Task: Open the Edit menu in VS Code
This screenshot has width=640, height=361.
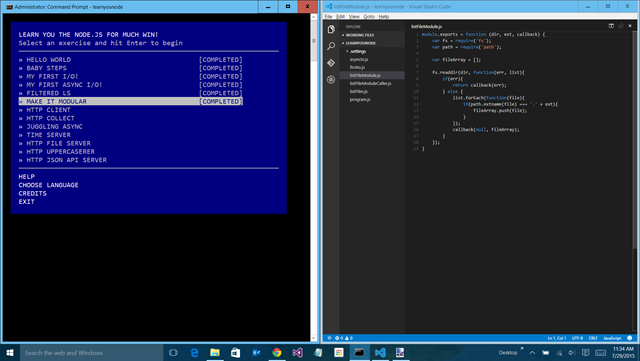Action: 340,17
